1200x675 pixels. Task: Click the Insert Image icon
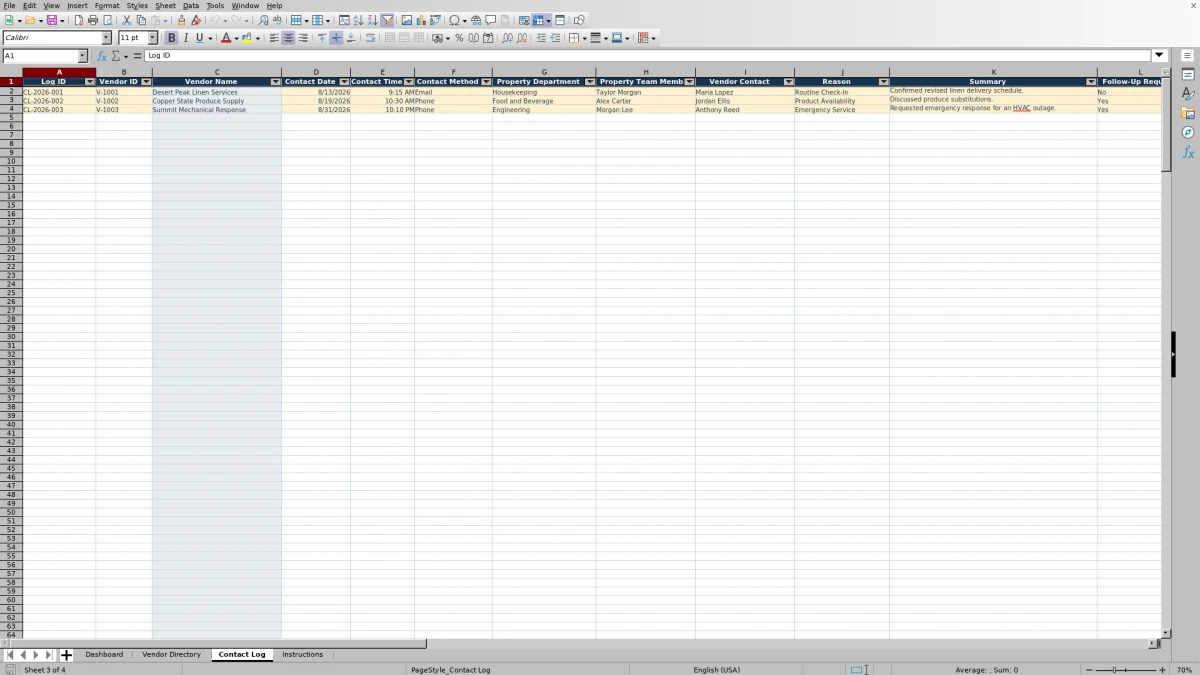tap(407, 20)
